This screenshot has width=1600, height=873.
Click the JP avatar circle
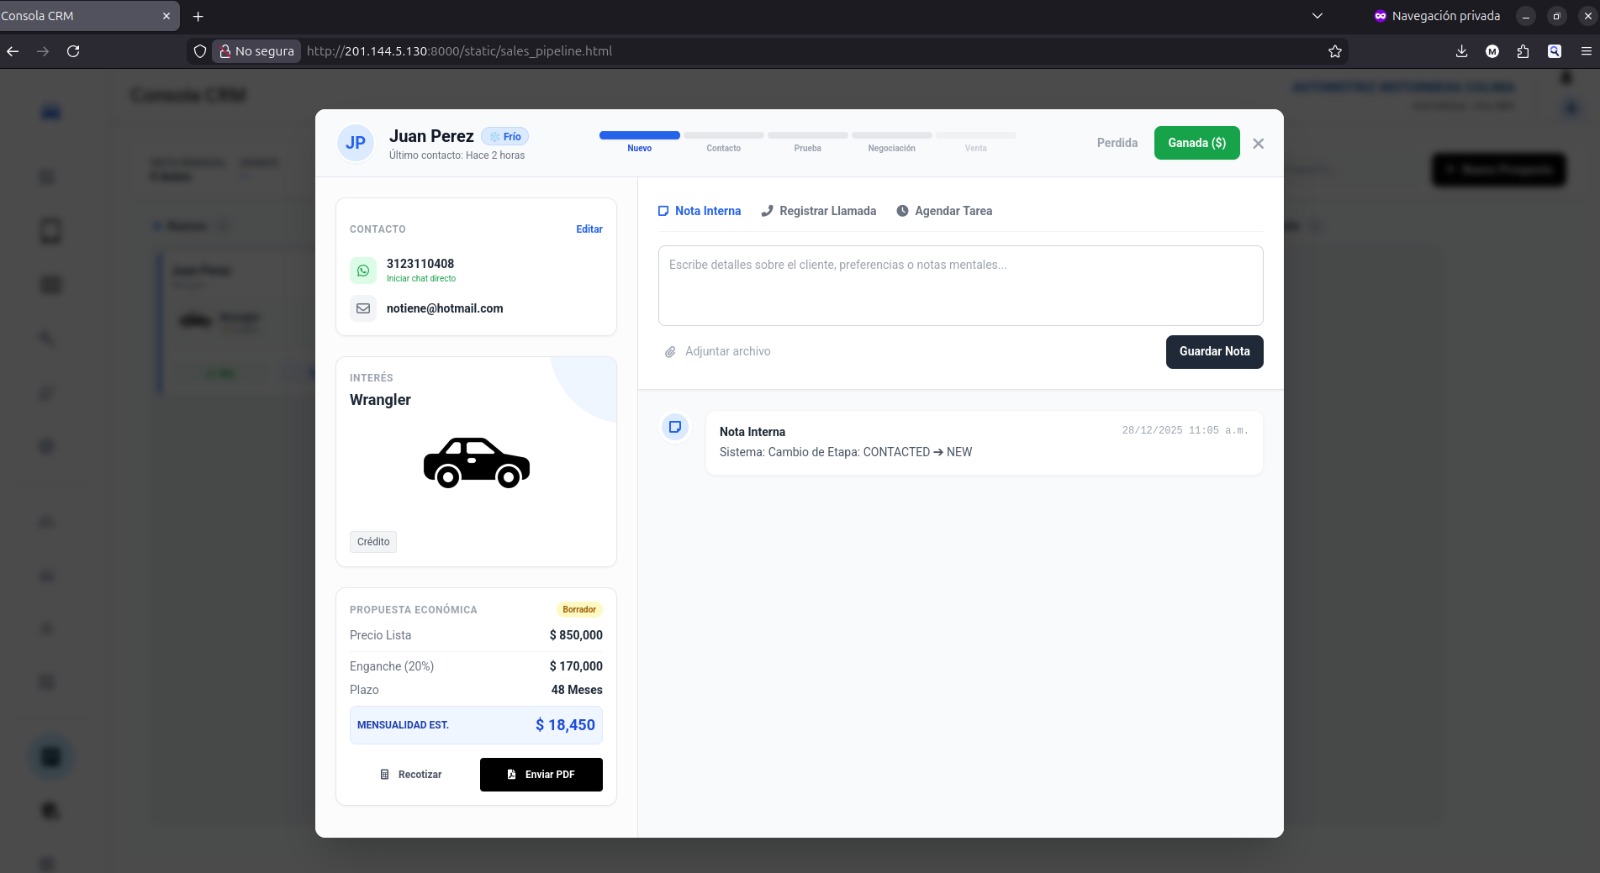pyautogui.click(x=355, y=143)
